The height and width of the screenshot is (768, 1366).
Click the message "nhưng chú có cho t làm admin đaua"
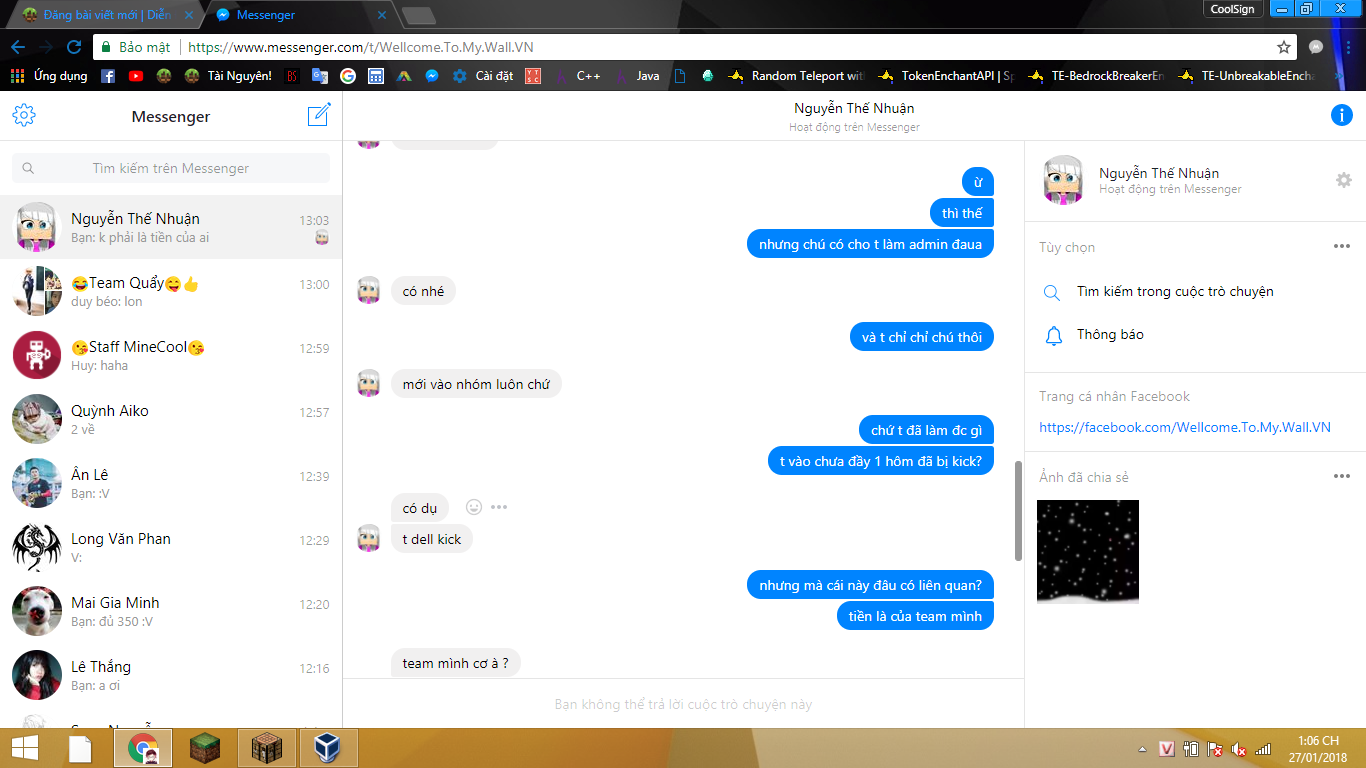870,244
